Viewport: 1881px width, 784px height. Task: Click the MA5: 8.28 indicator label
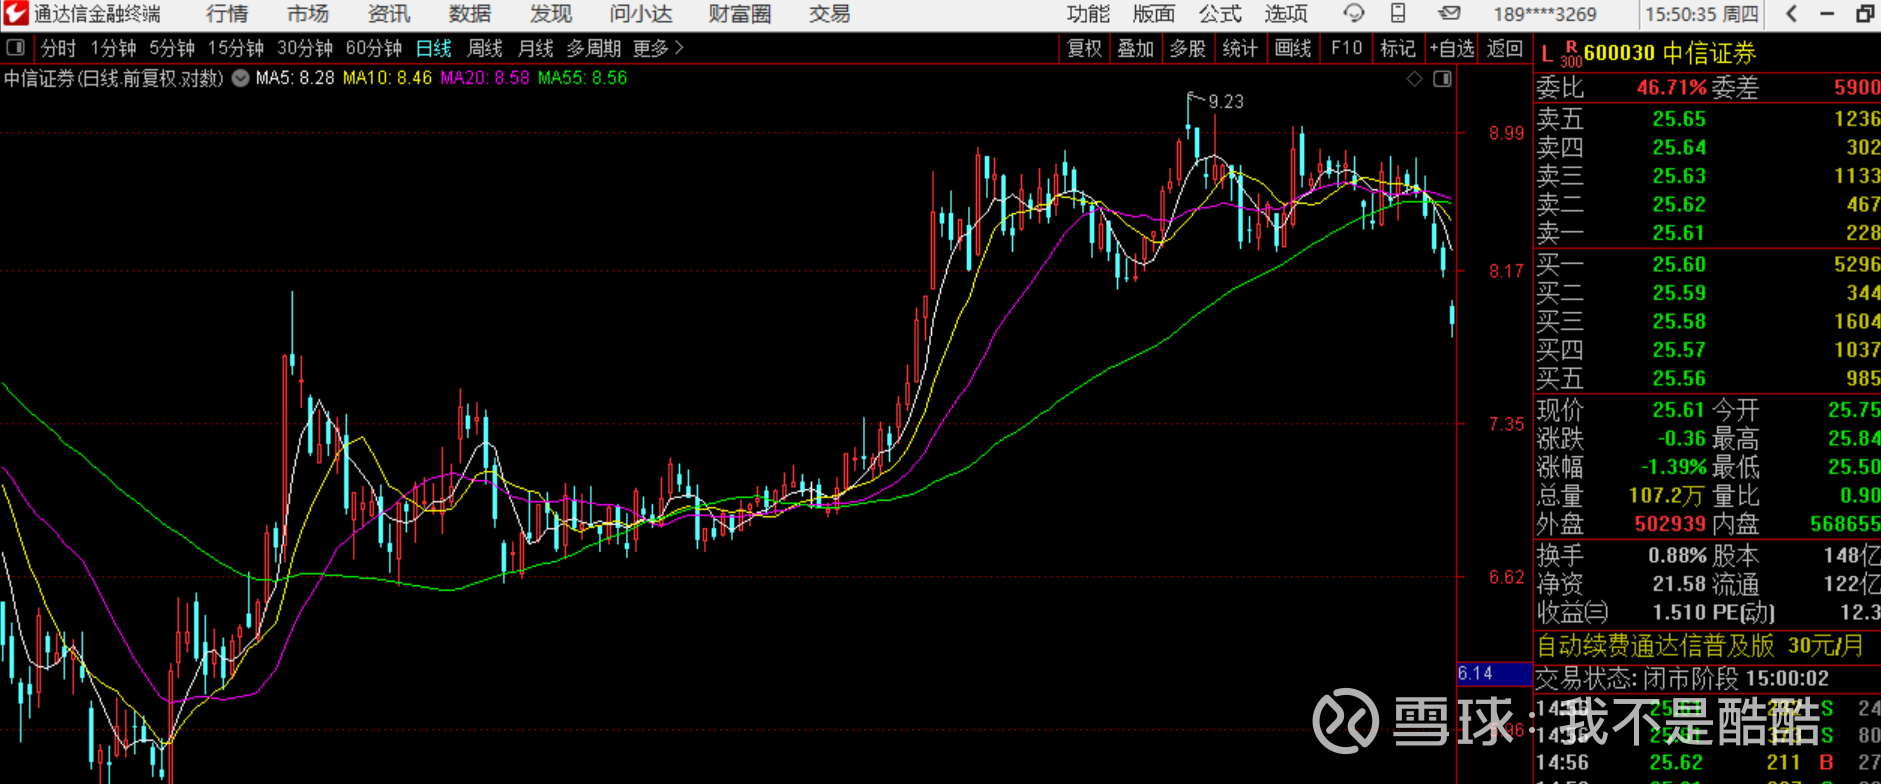pyautogui.click(x=295, y=78)
